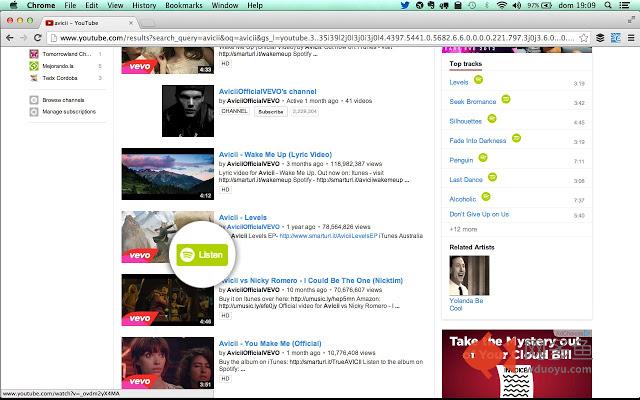Image resolution: width=640 pixels, height=400 pixels.
Task: Open Avicii - You Make Me (Official) link
Action: click(270, 343)
